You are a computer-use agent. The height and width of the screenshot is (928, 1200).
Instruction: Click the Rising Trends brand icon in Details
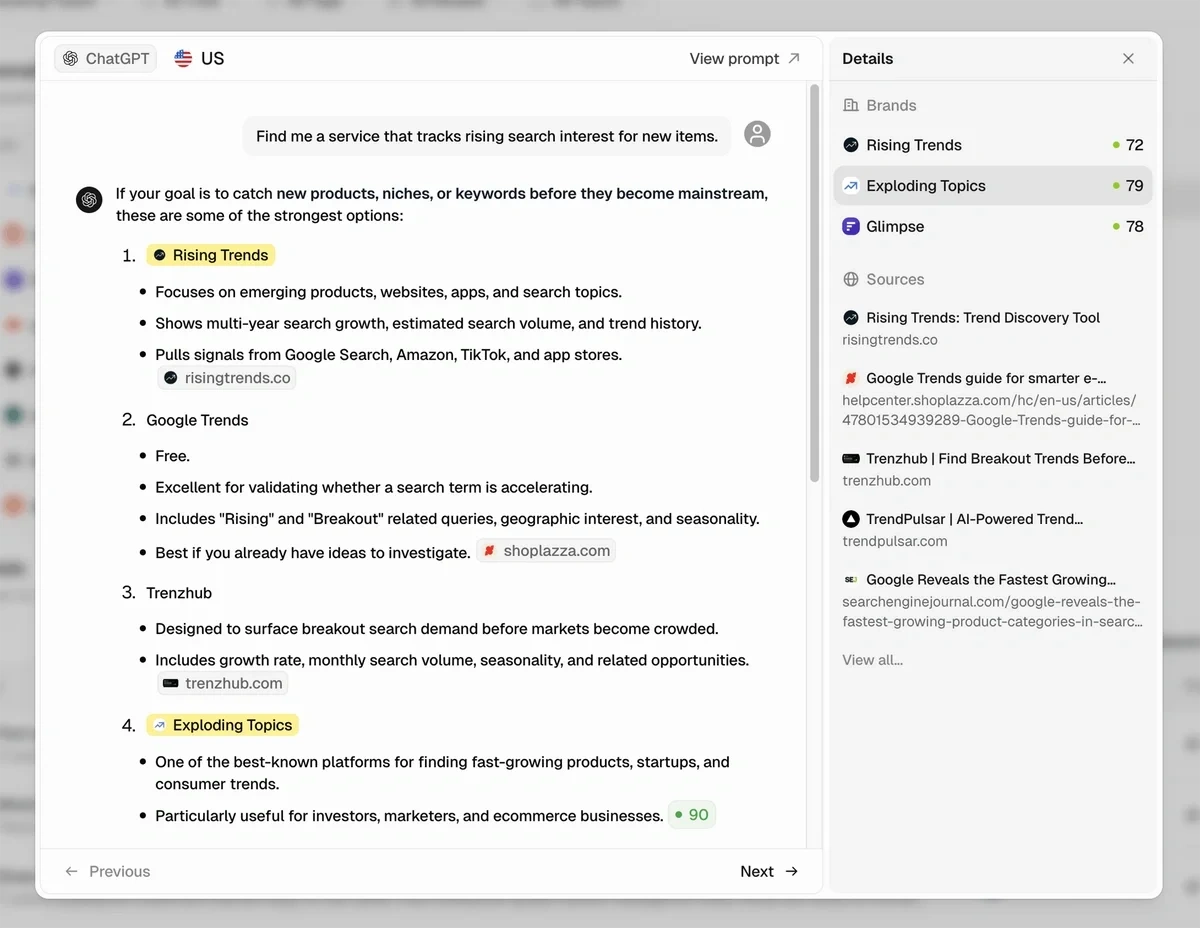click(851, 145)
